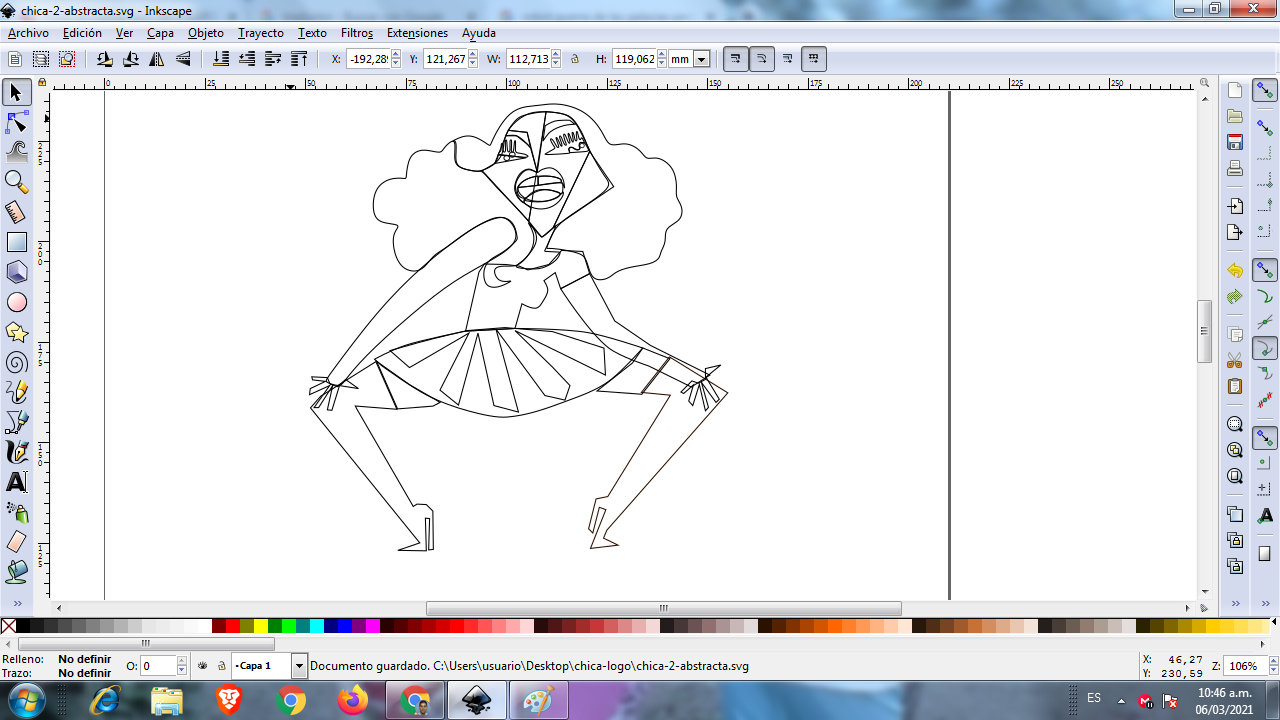
Task: Increase the Y position spinner
Action: click(x=473, y=55)
